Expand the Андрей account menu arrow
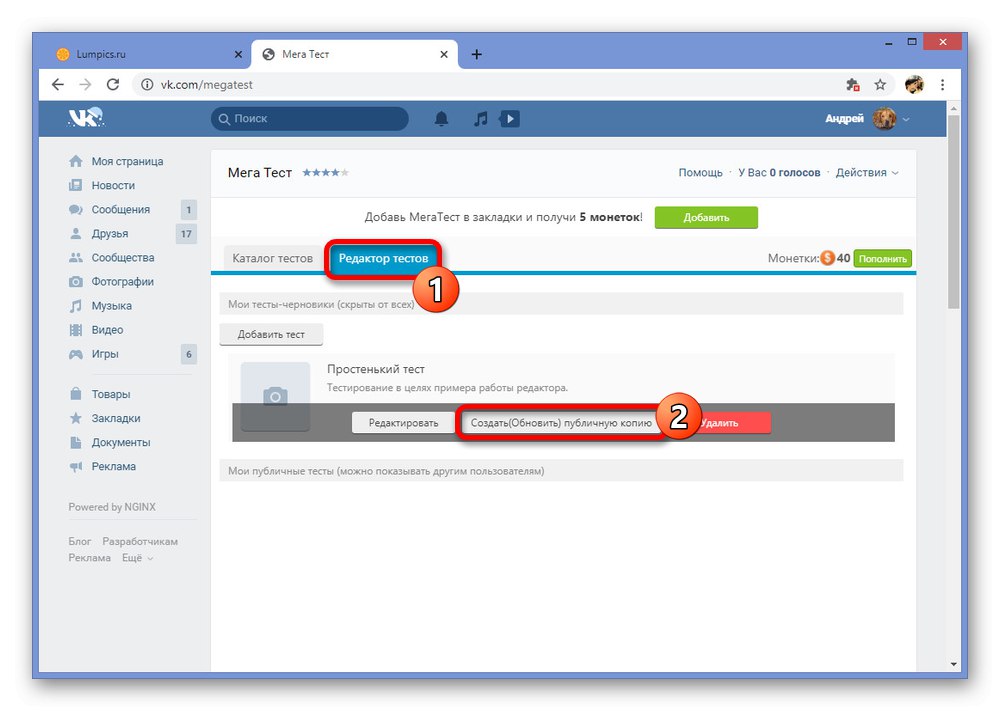The image size is (1000, 711). (906, 119)
